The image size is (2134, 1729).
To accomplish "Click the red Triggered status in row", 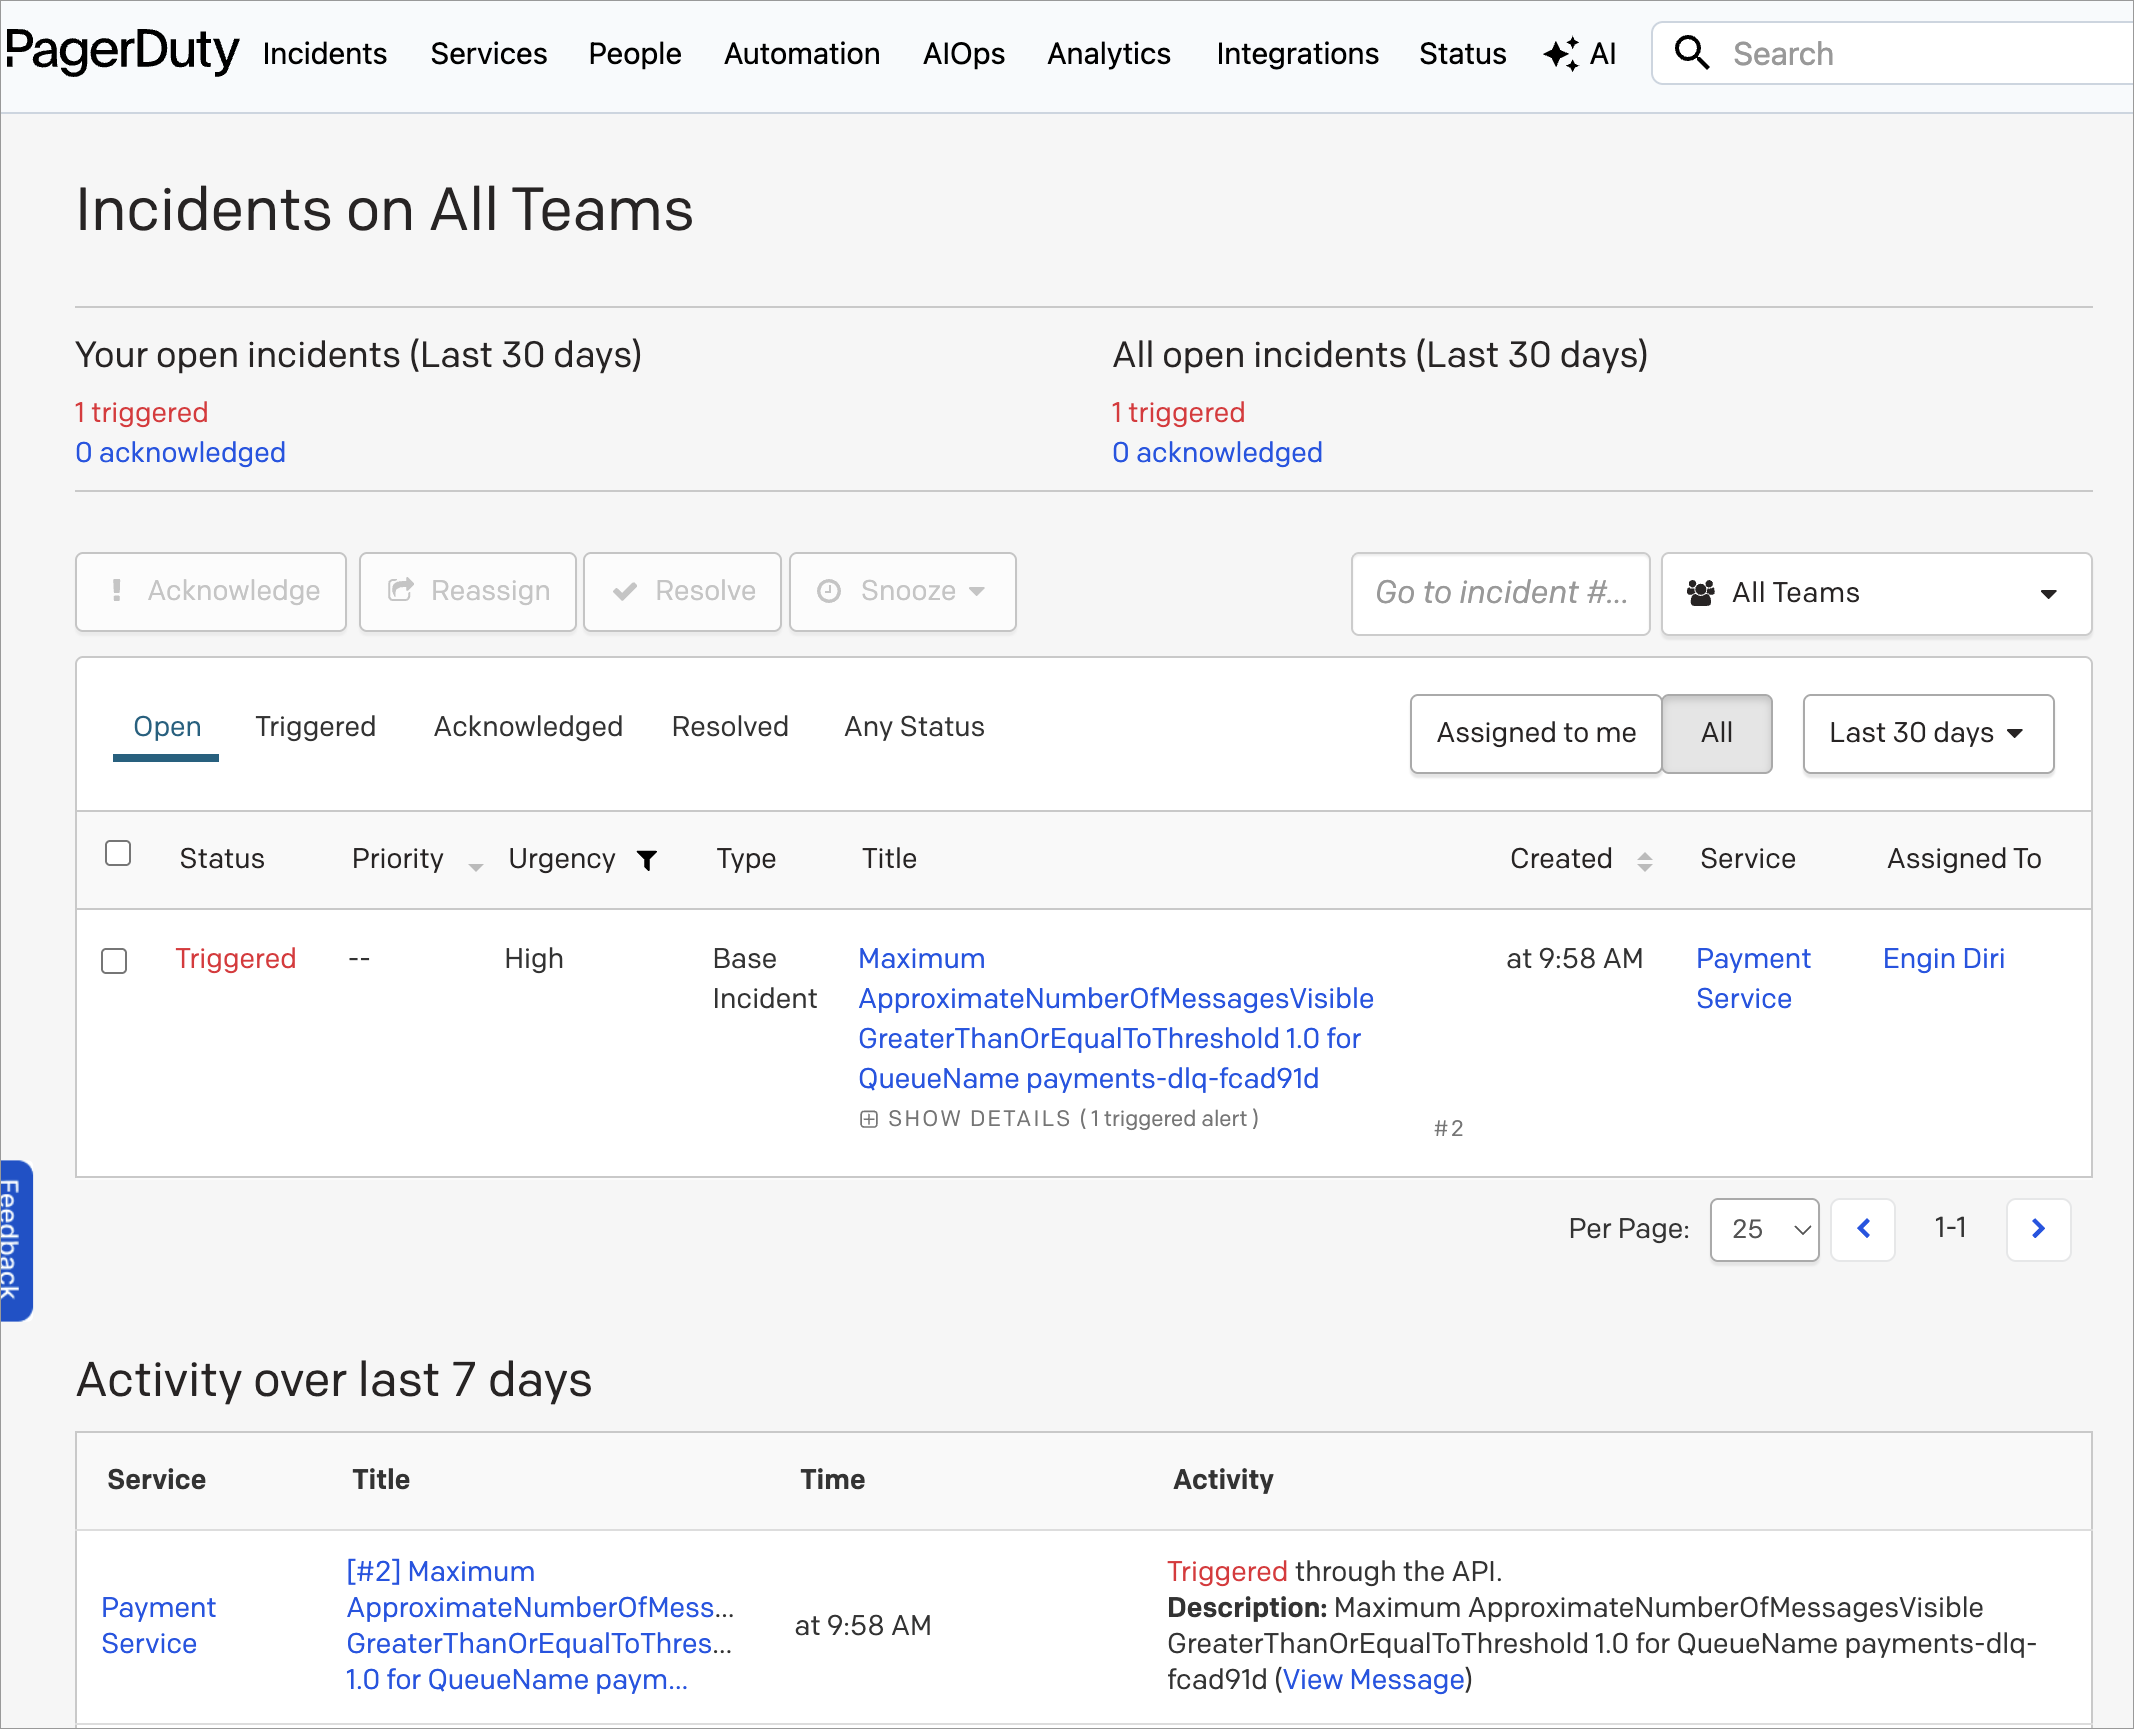I will pyautogui.click(x=236, y=959).
